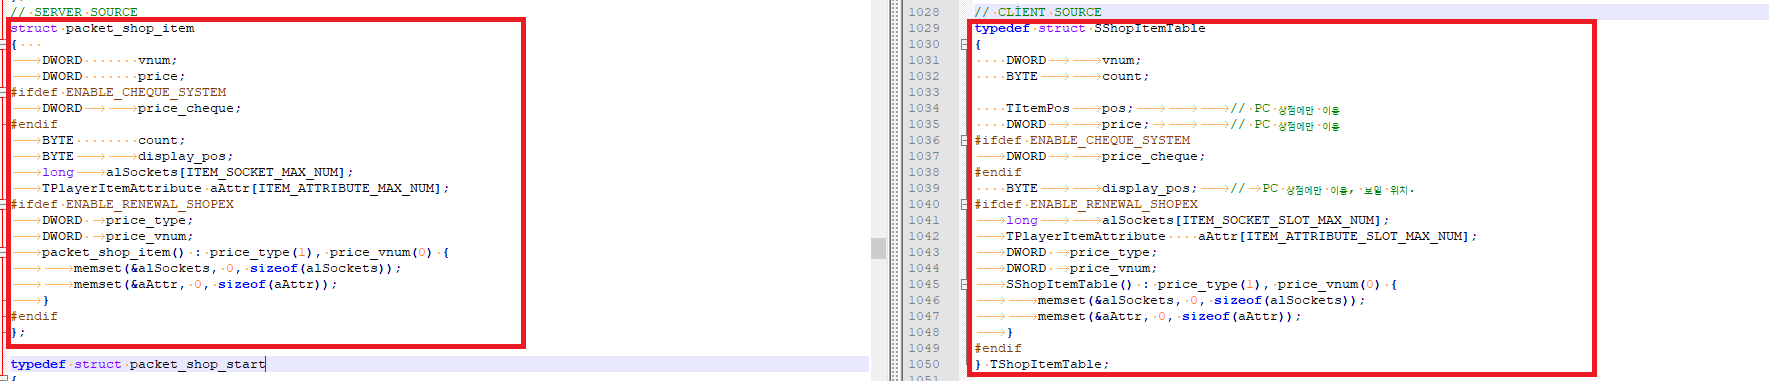The image size is (1769, 381).
Task: Click 'DWORD vnum;' on line 1031
Action: 1074,60
